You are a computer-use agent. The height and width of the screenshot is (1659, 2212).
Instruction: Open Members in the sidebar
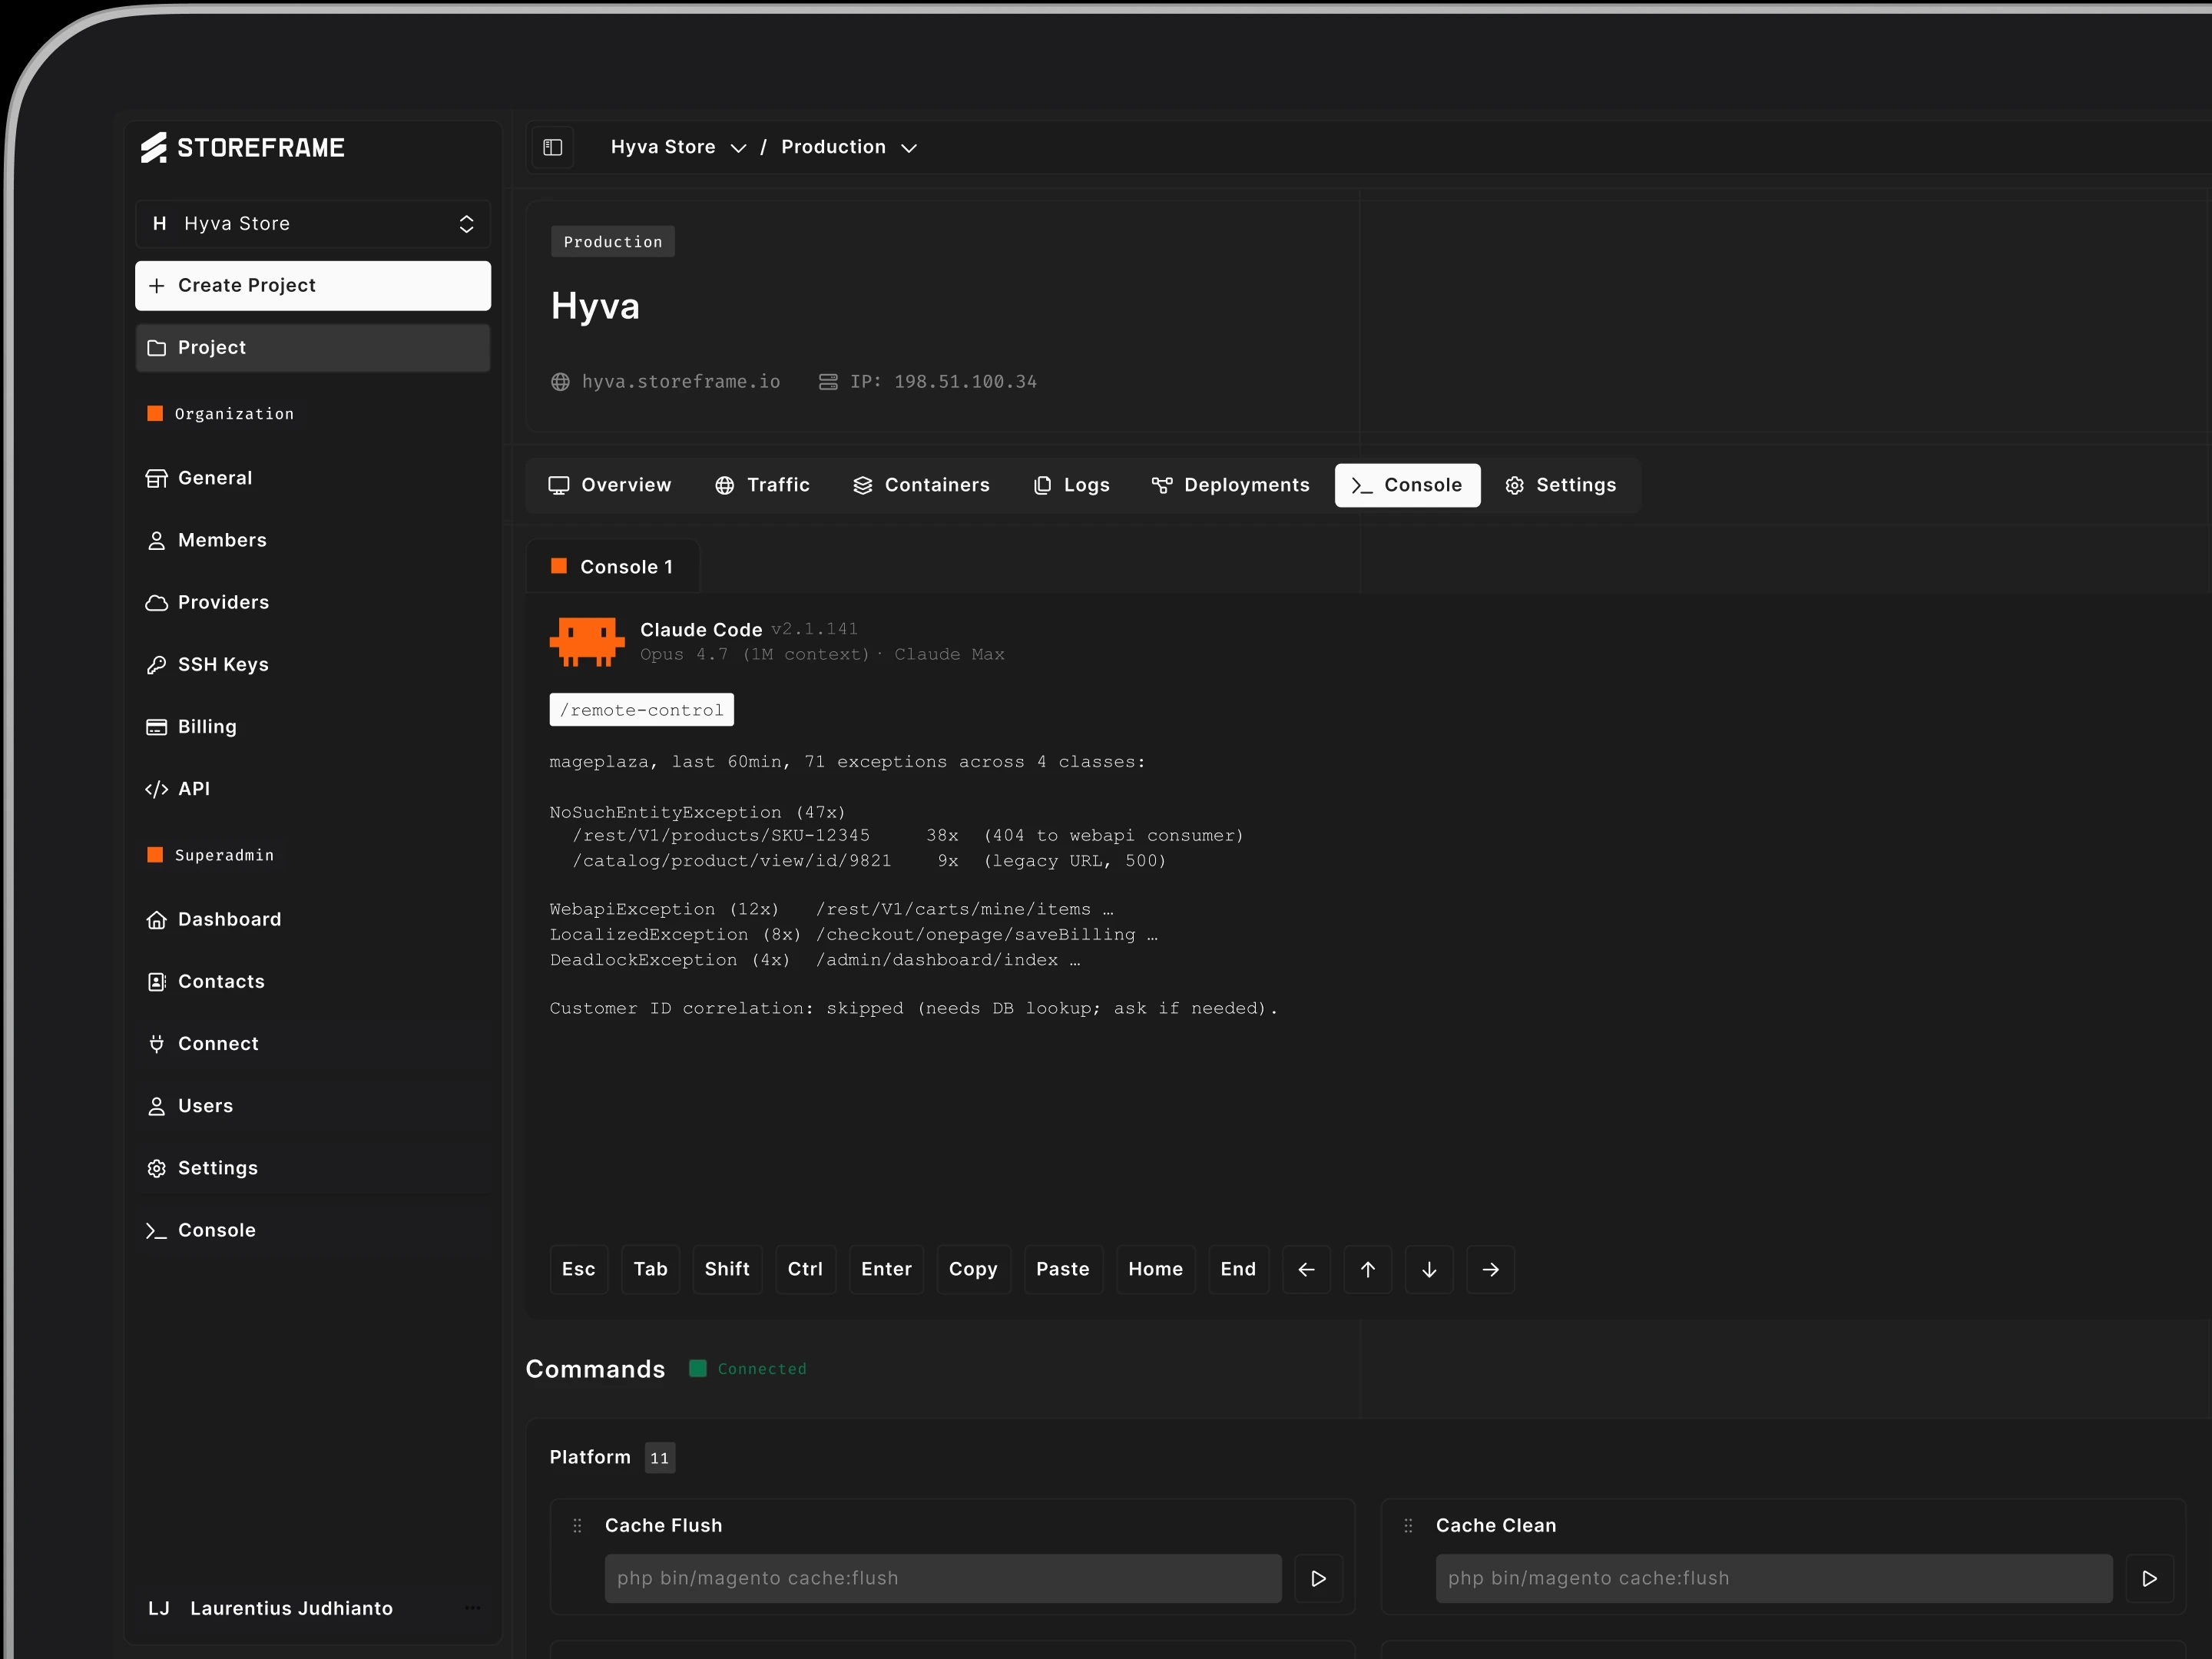coord(313,540)
